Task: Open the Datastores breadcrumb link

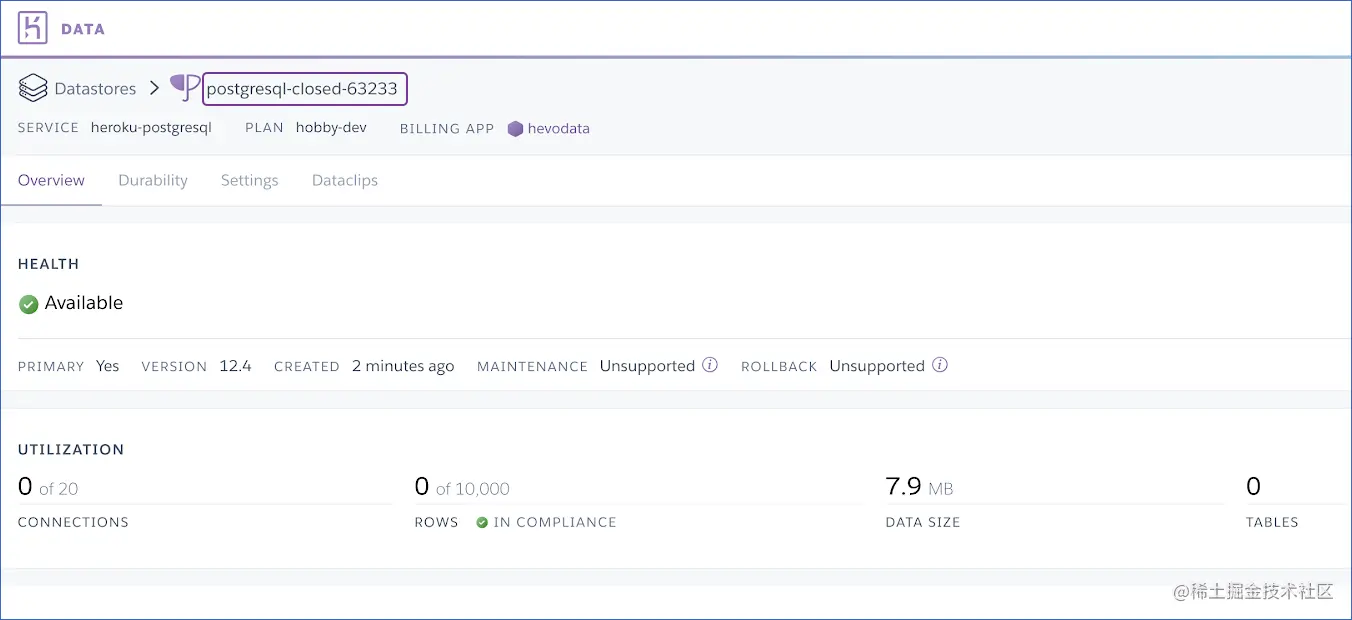Action: coord(97,88)
